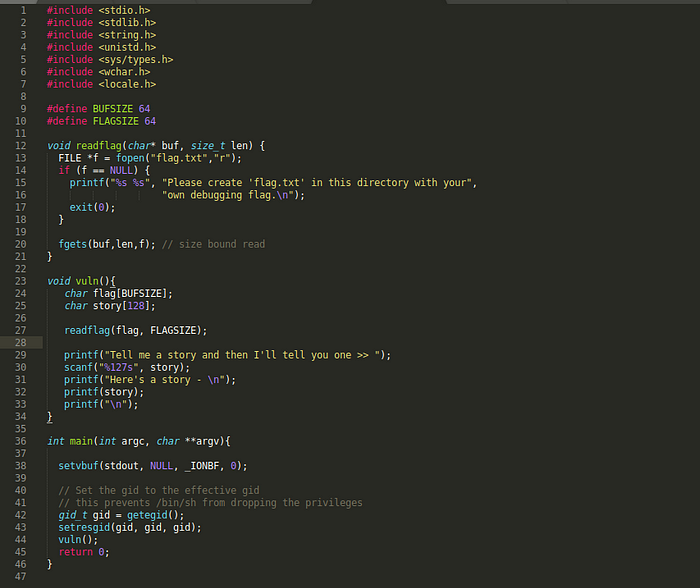Click the '// size bound read' comment

pyautogui.click(x=213, y=244)
